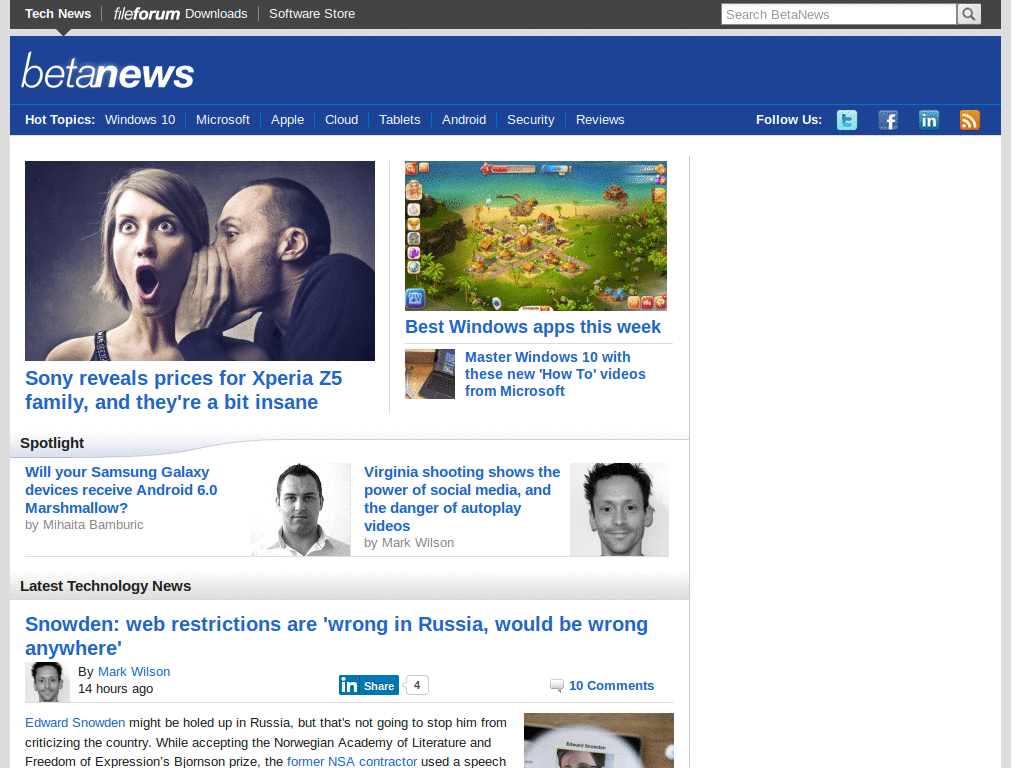The width and height of the screenshot is (1024, 768).
Task: Select the Reviews hot topic
Action: 600,120
